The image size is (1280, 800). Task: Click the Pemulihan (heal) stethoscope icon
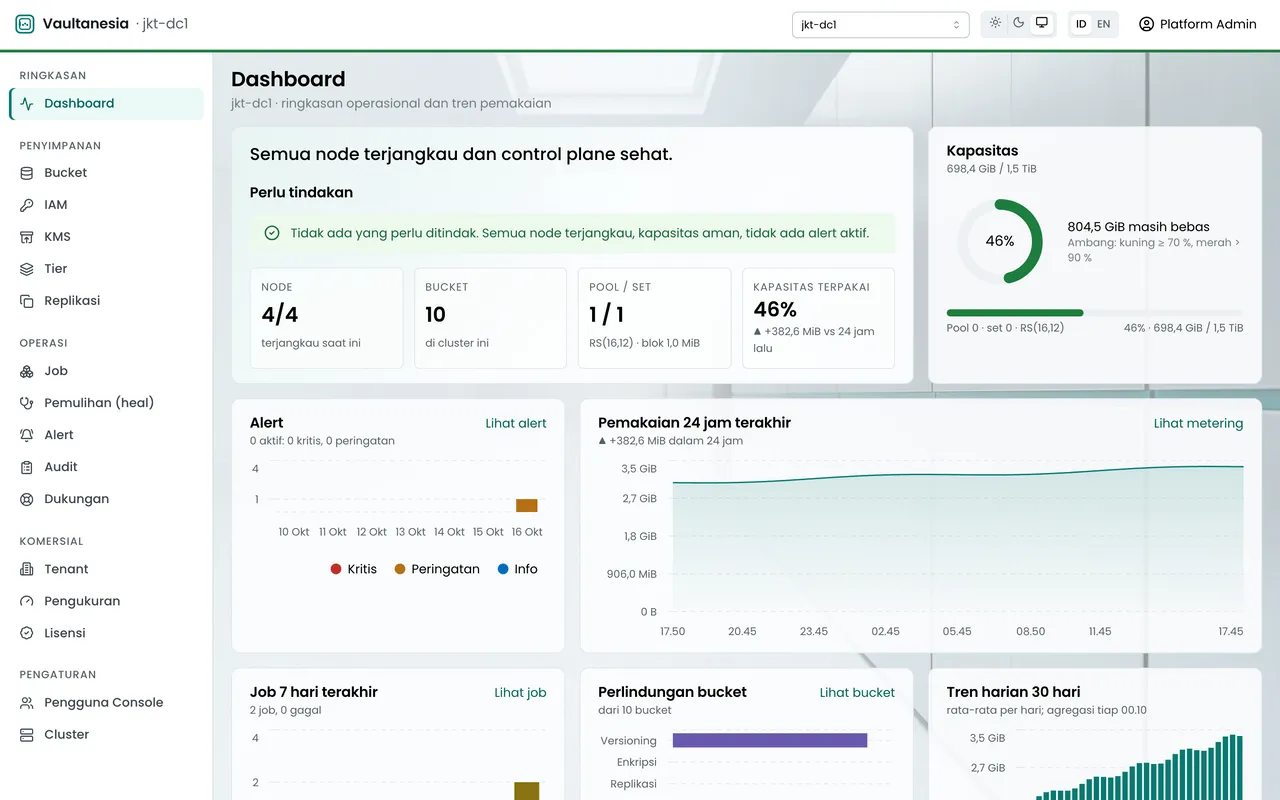click(x=27, y=403)
